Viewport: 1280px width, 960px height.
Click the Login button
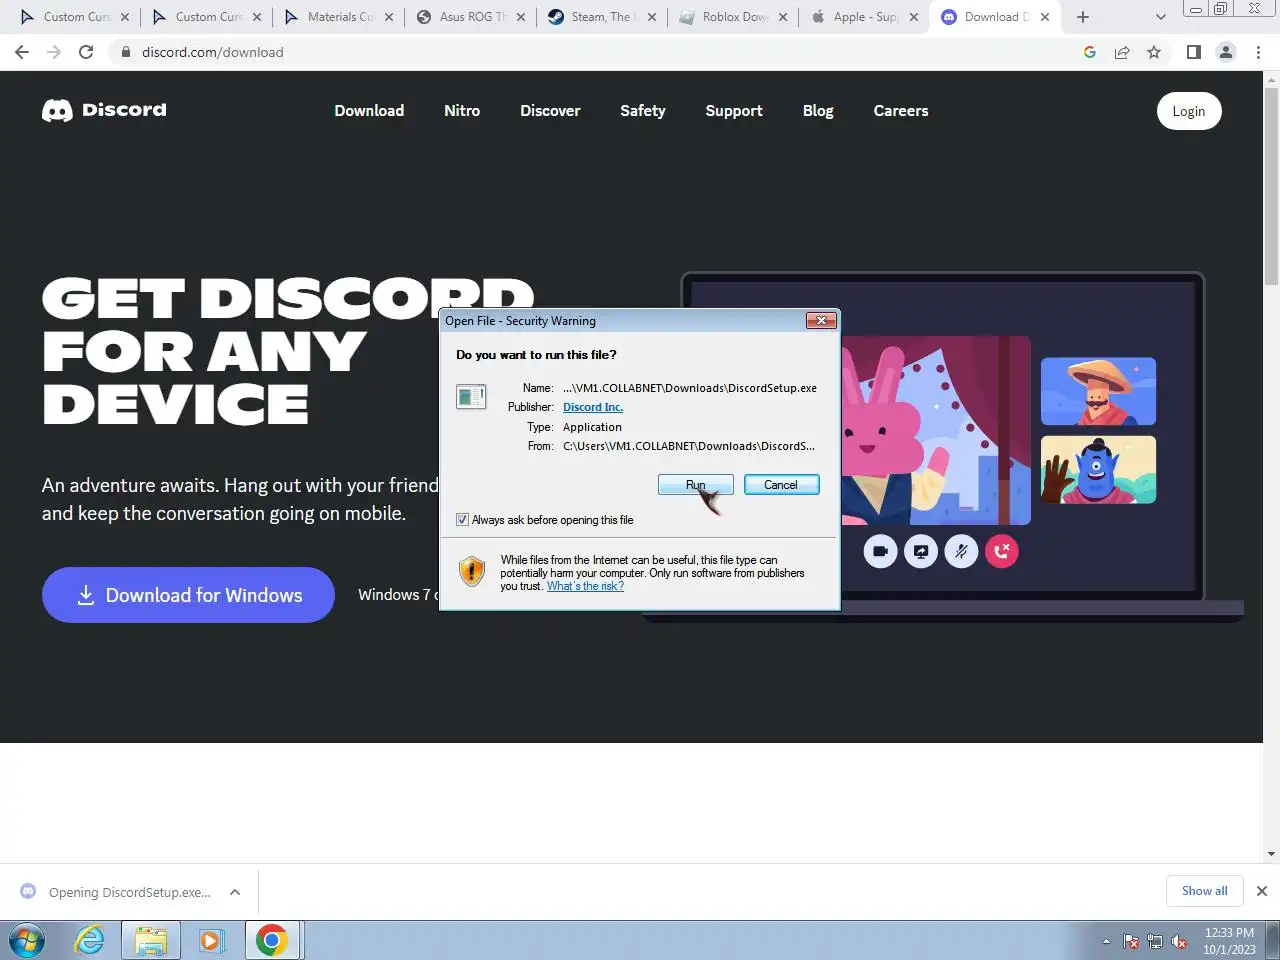click(1189, 111)
